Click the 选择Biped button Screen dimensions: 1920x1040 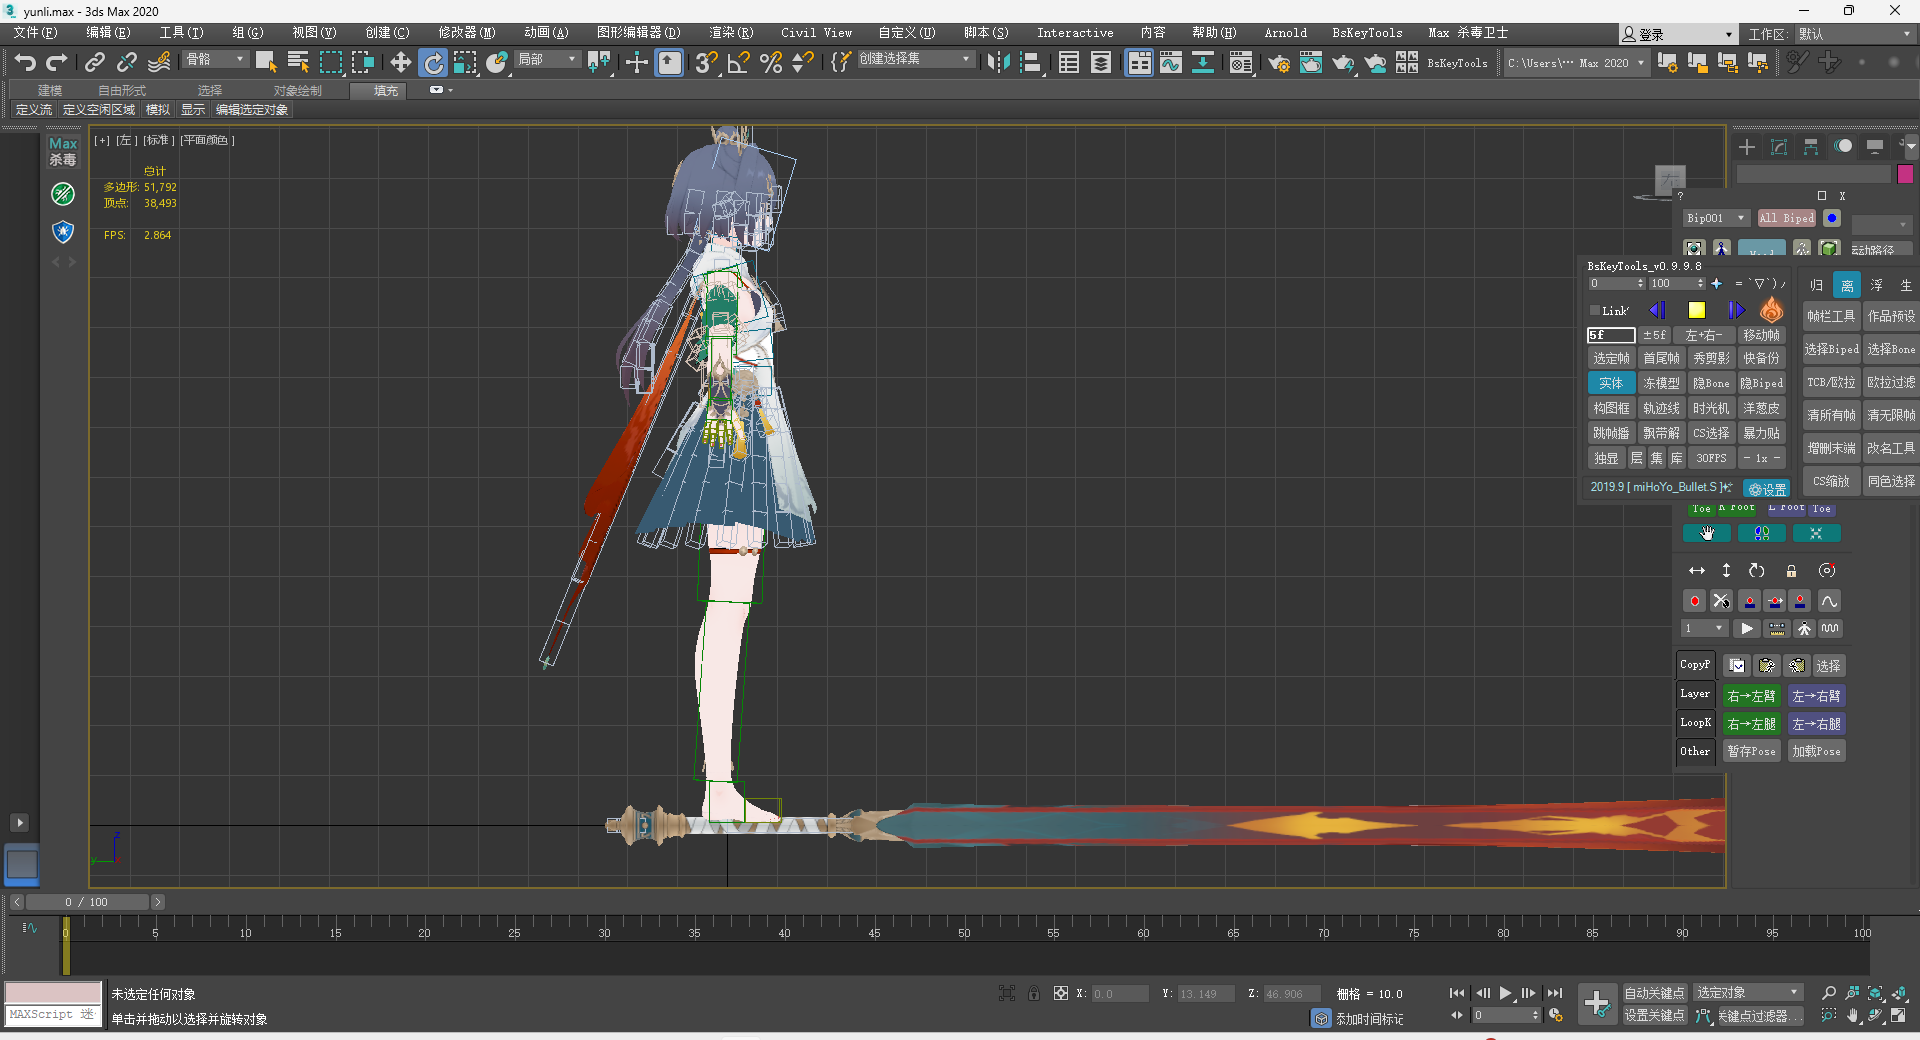[x=1831, y=349]
